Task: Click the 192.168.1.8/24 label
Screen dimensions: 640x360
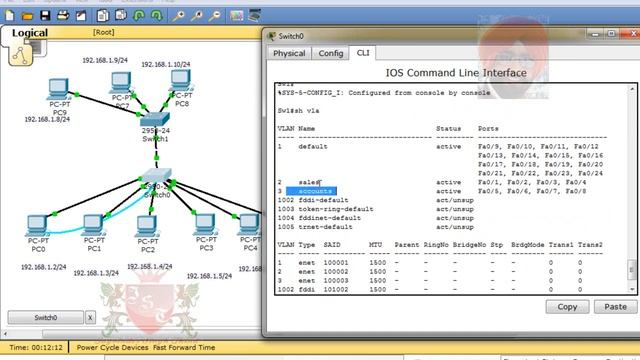Action: coord(47,120)
